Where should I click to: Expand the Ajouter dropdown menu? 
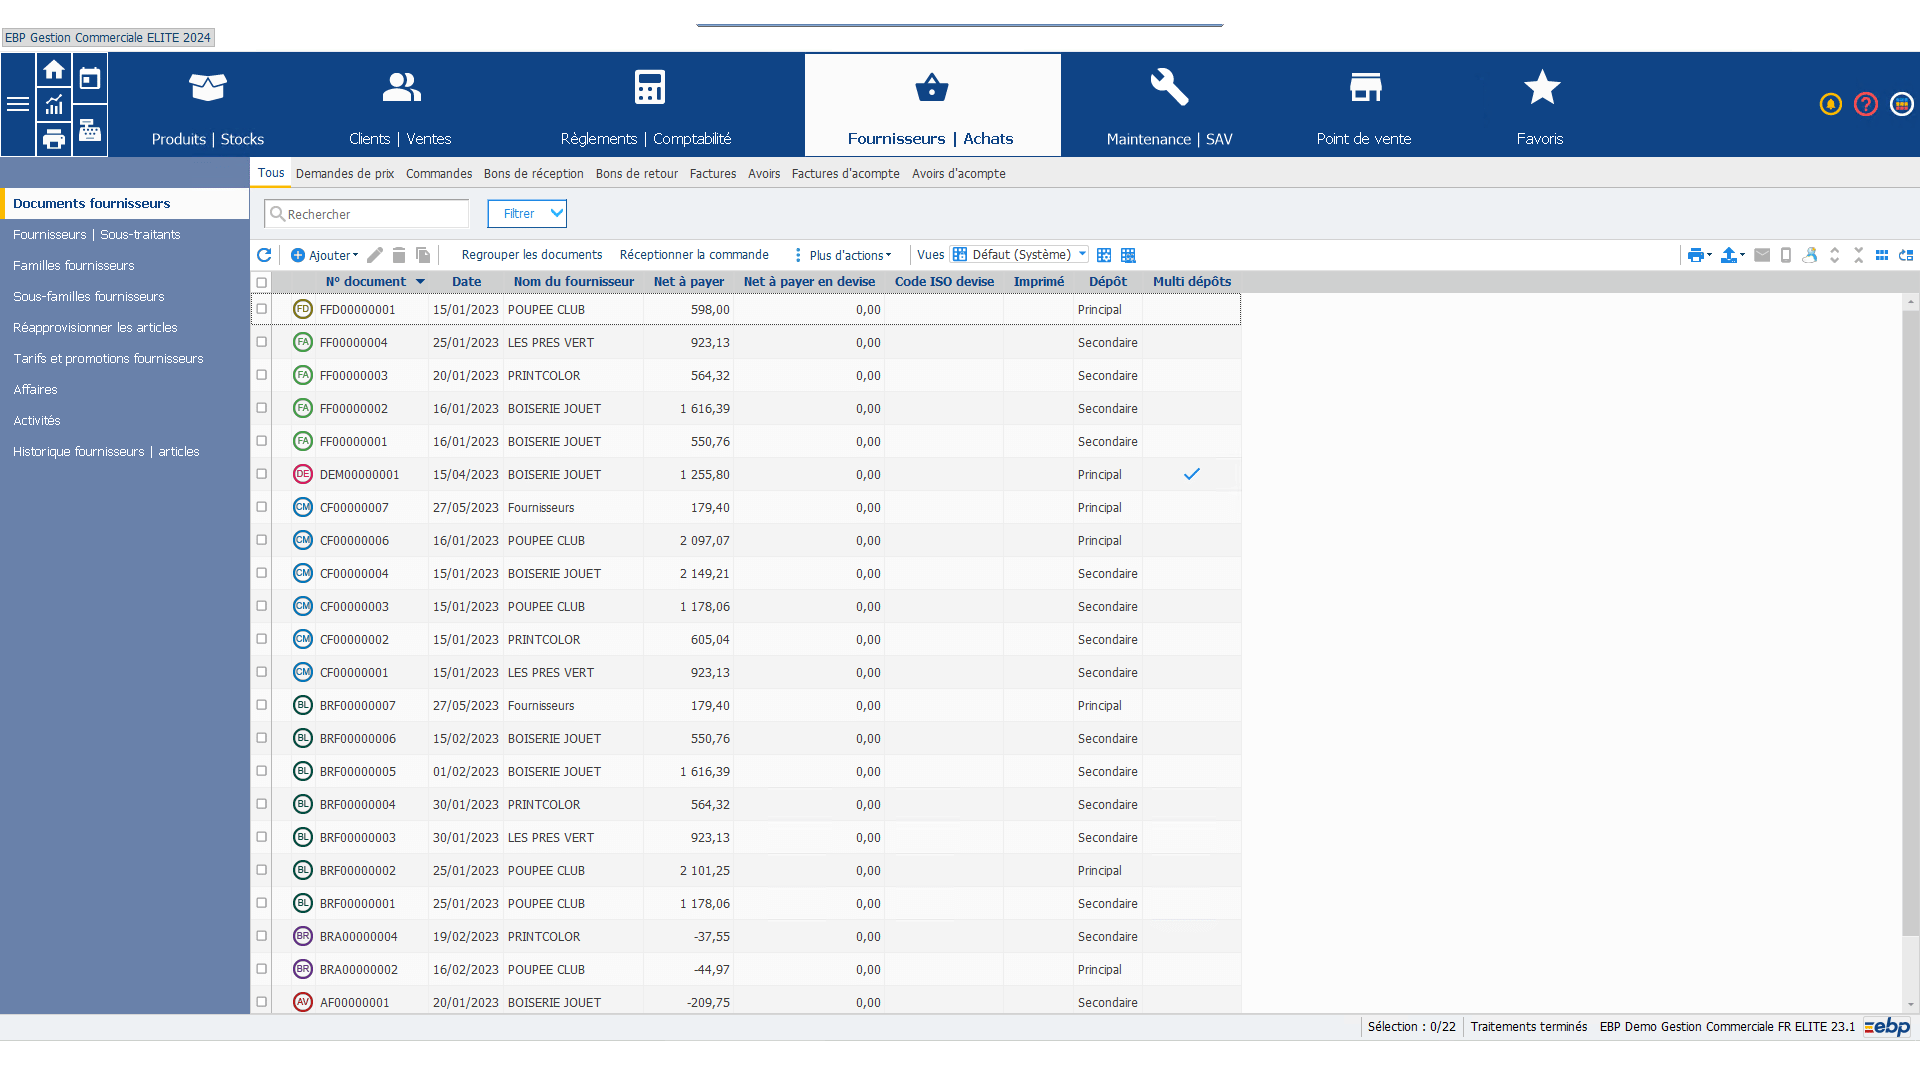coord(325,255)
